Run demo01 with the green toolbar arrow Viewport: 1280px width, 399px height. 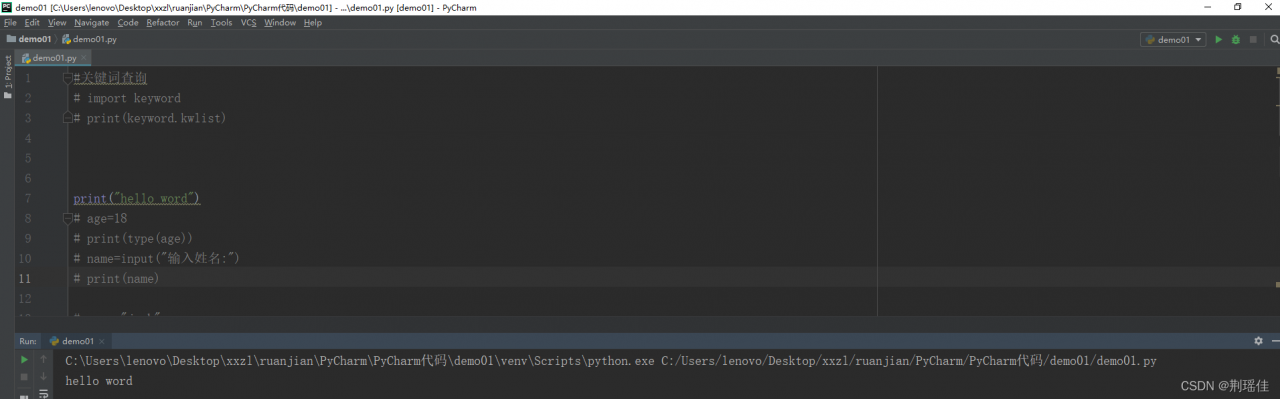tap(1218, 39)
